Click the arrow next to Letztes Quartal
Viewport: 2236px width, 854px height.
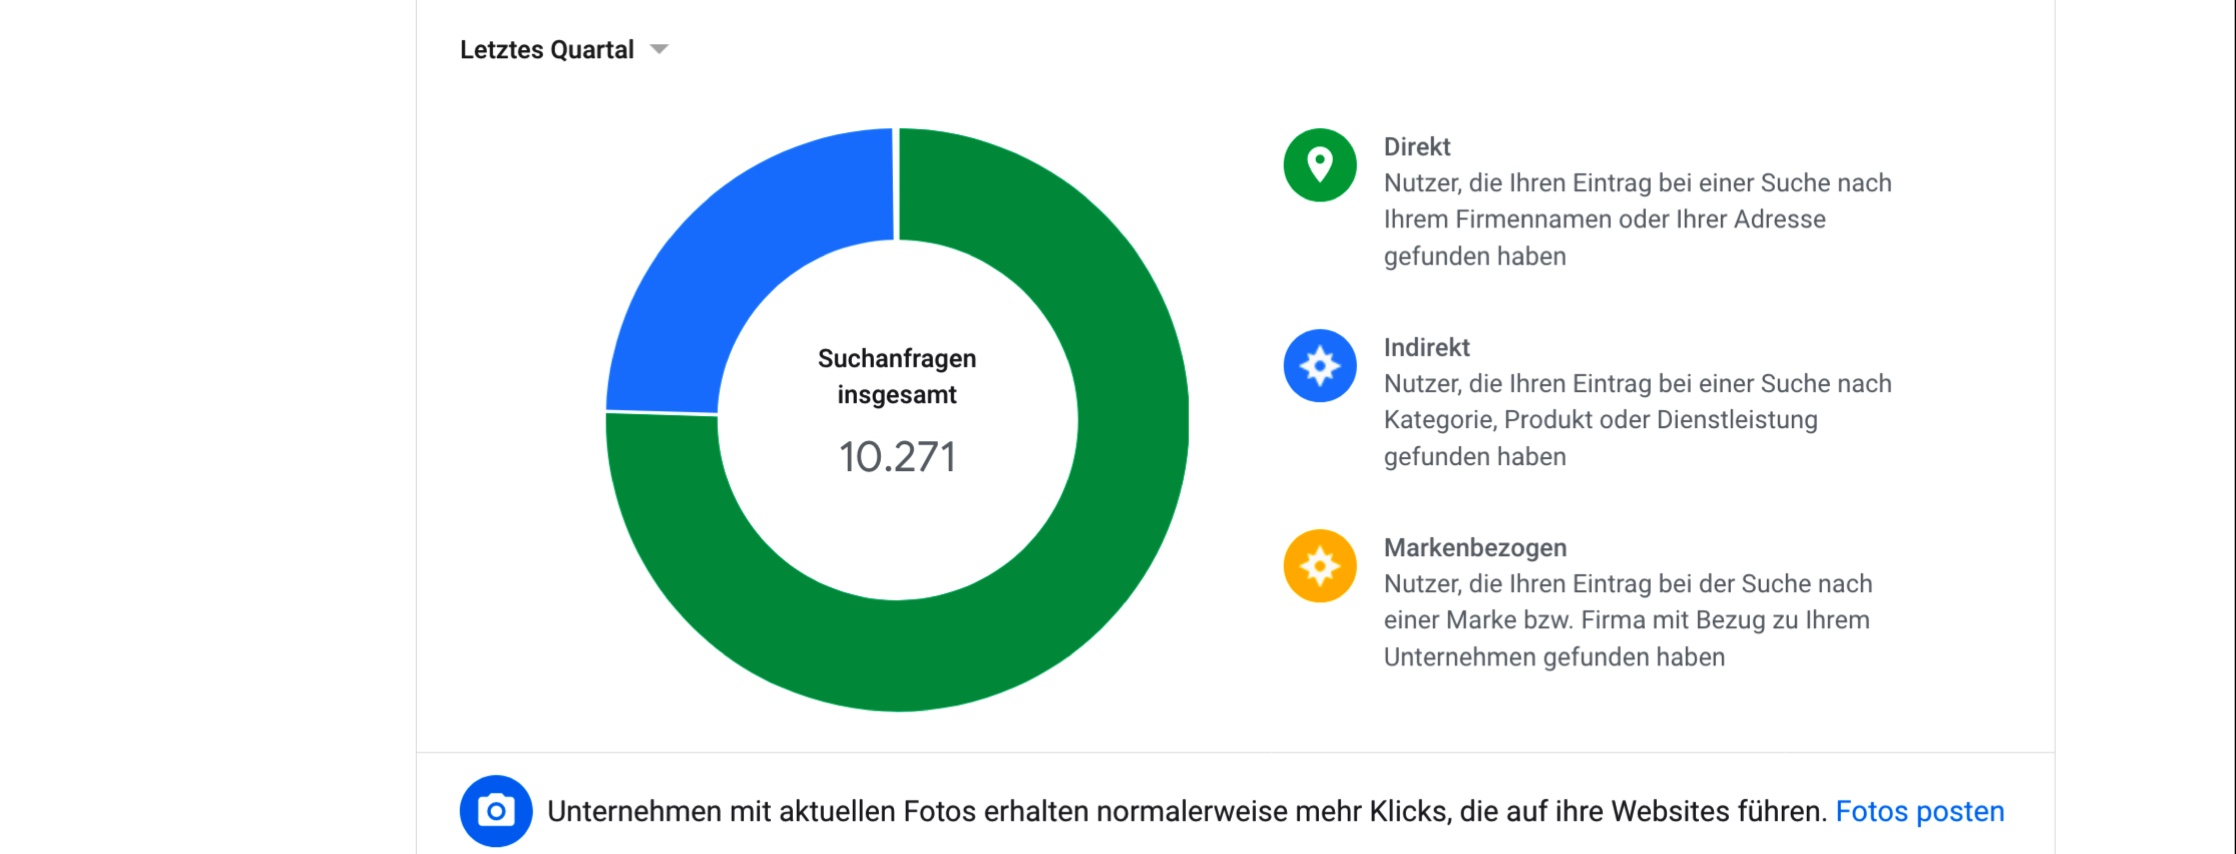(x=659, y=49)
